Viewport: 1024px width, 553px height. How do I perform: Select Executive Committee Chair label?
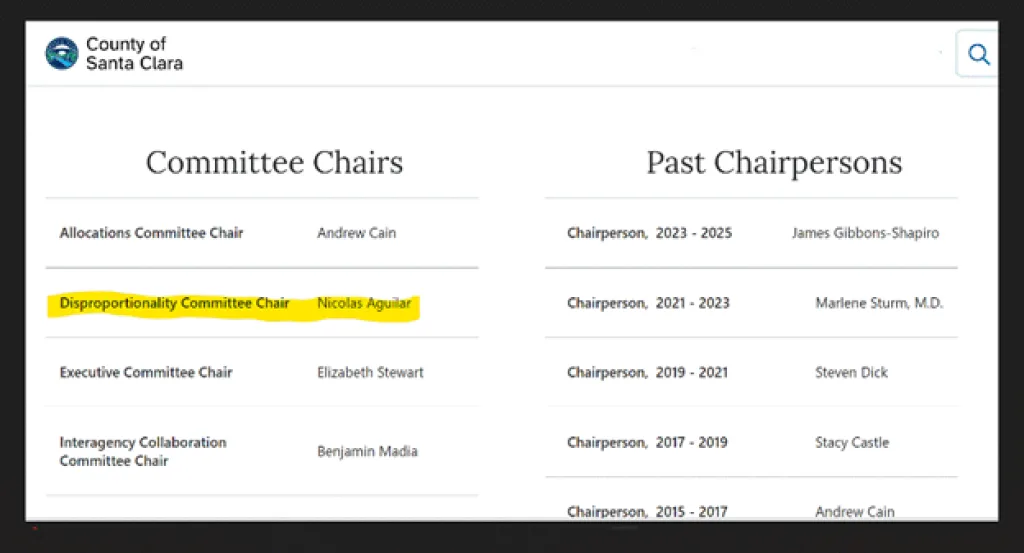[146, 372]
